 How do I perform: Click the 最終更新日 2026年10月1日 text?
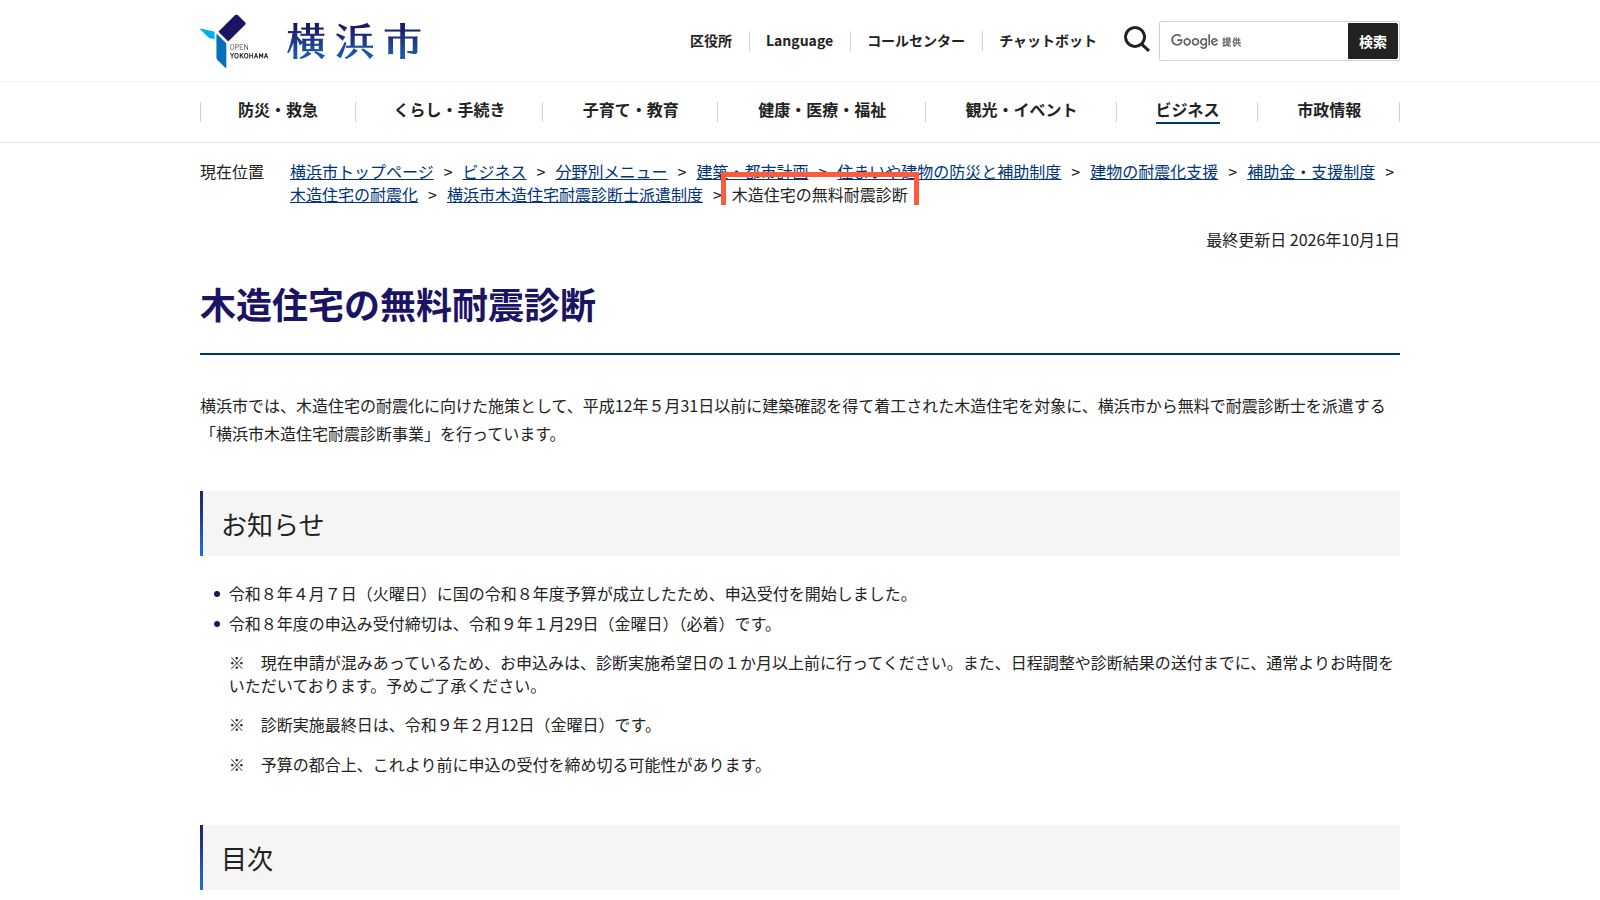pos(1302,240)
